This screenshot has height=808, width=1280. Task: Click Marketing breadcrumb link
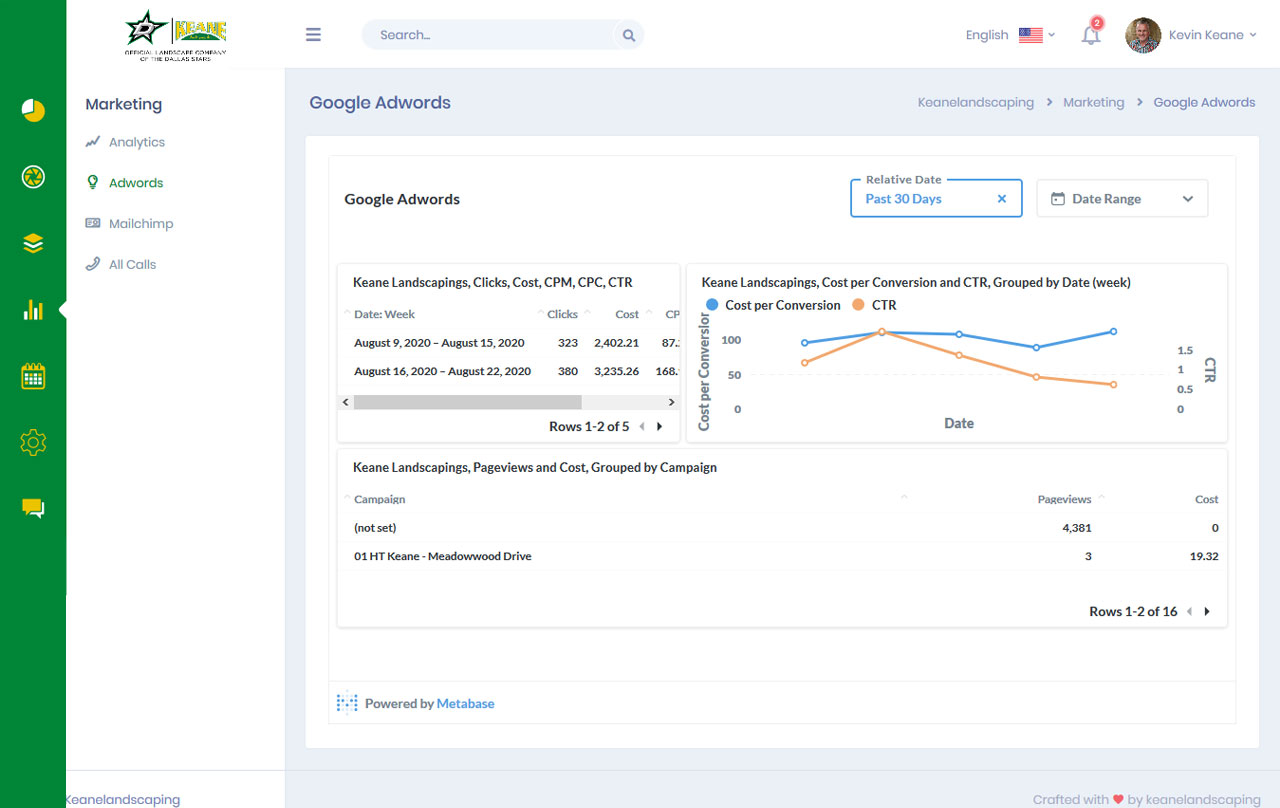[x=1093, y=102]
